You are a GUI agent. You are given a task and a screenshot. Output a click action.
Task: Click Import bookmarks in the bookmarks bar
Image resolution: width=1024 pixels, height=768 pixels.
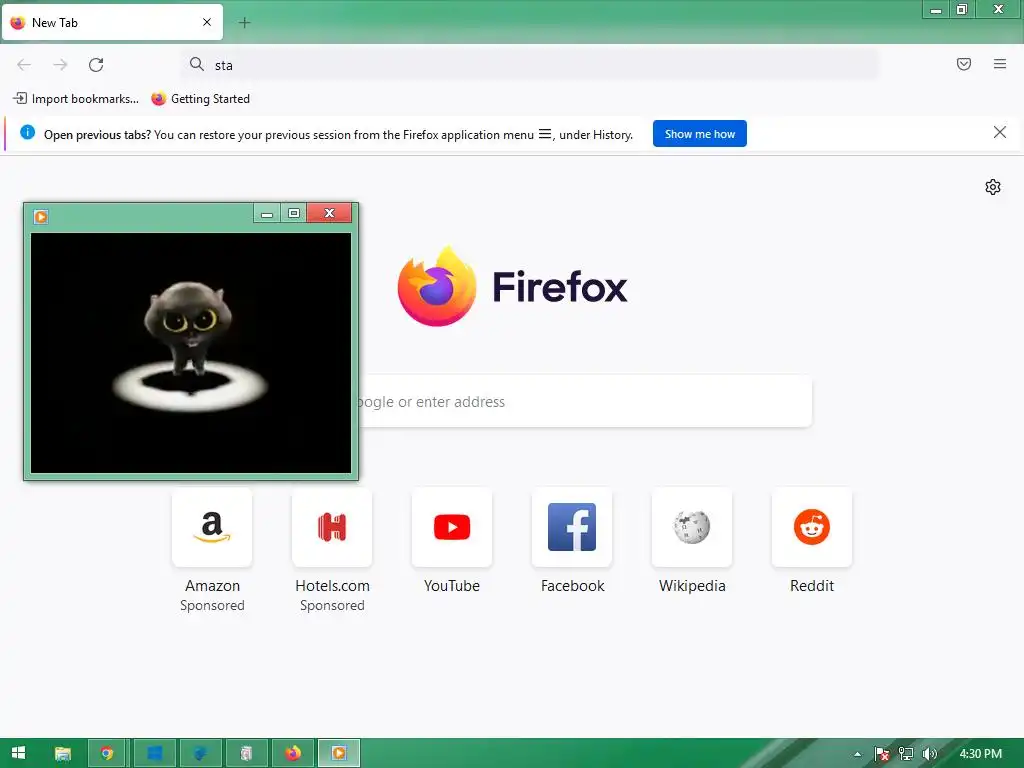(76, 99)
